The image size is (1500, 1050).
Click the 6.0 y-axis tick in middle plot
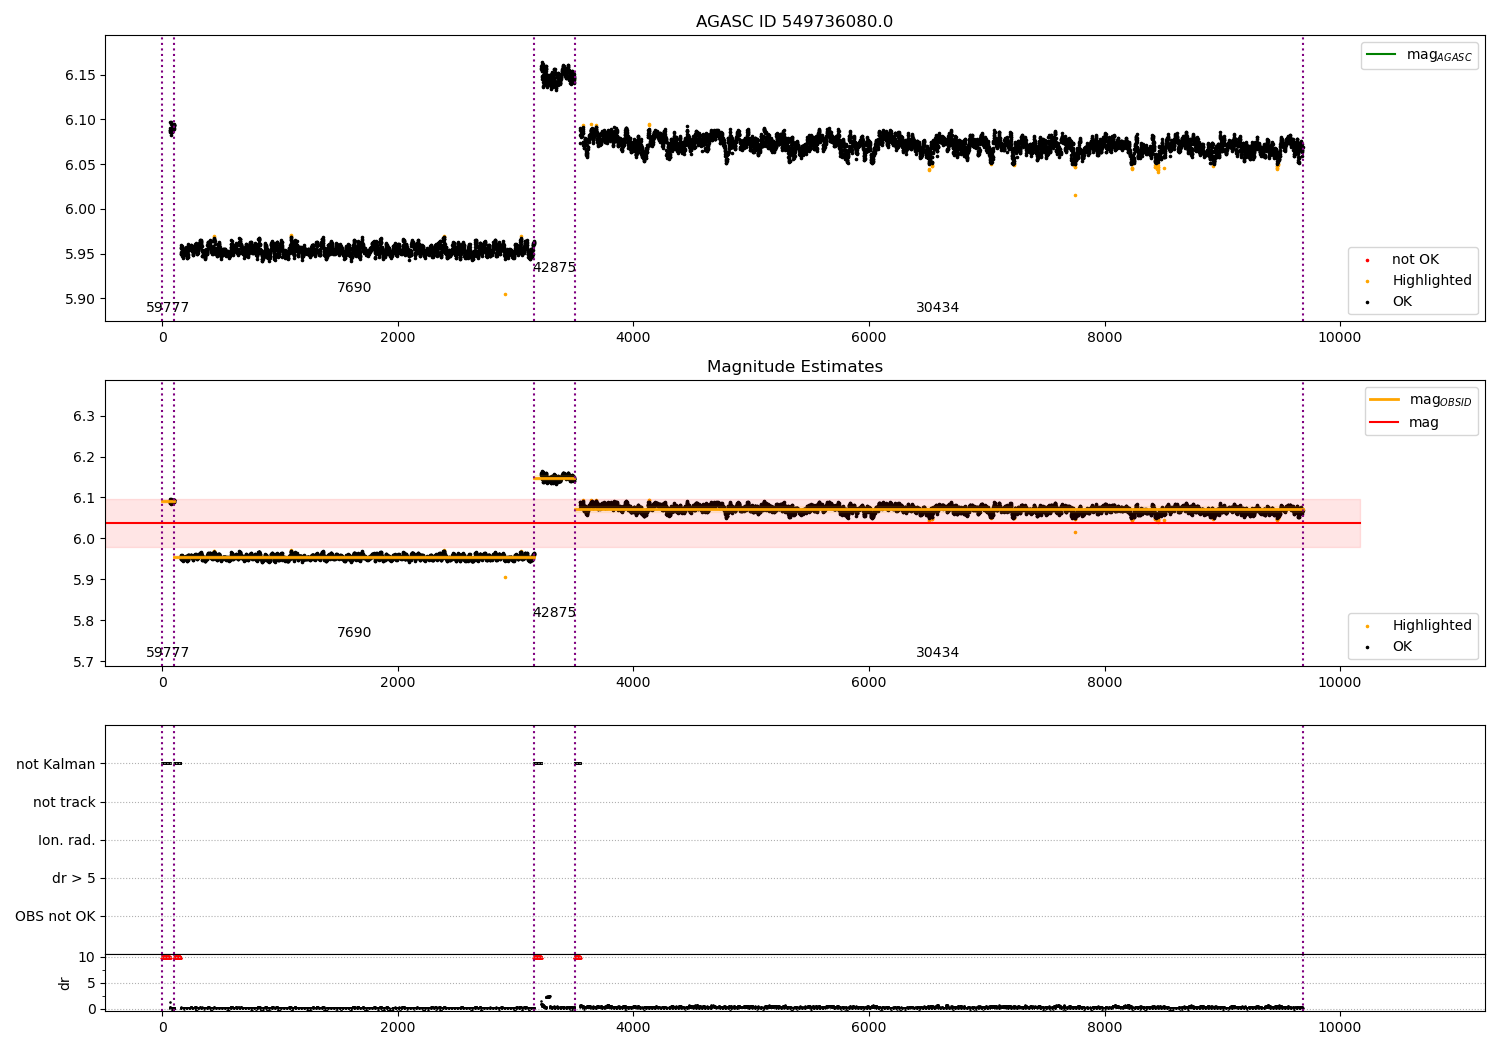[x=84, y=539]
